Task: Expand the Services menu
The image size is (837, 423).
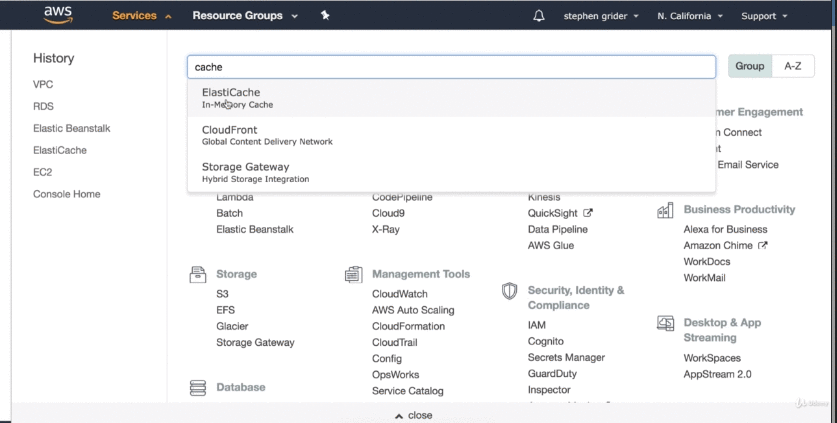Action: [142, 16]
